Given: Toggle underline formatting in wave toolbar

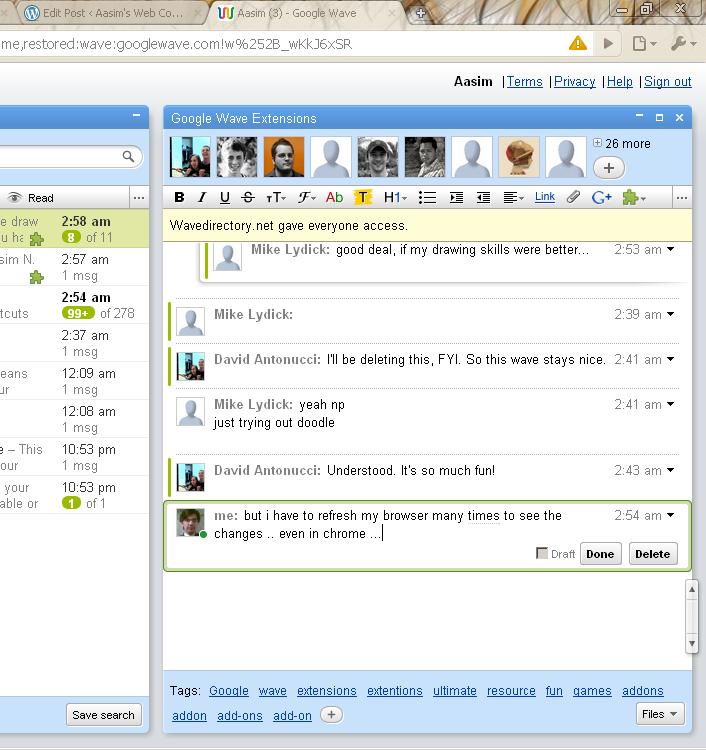Looking at the screenshot, I should coord(224,197).
